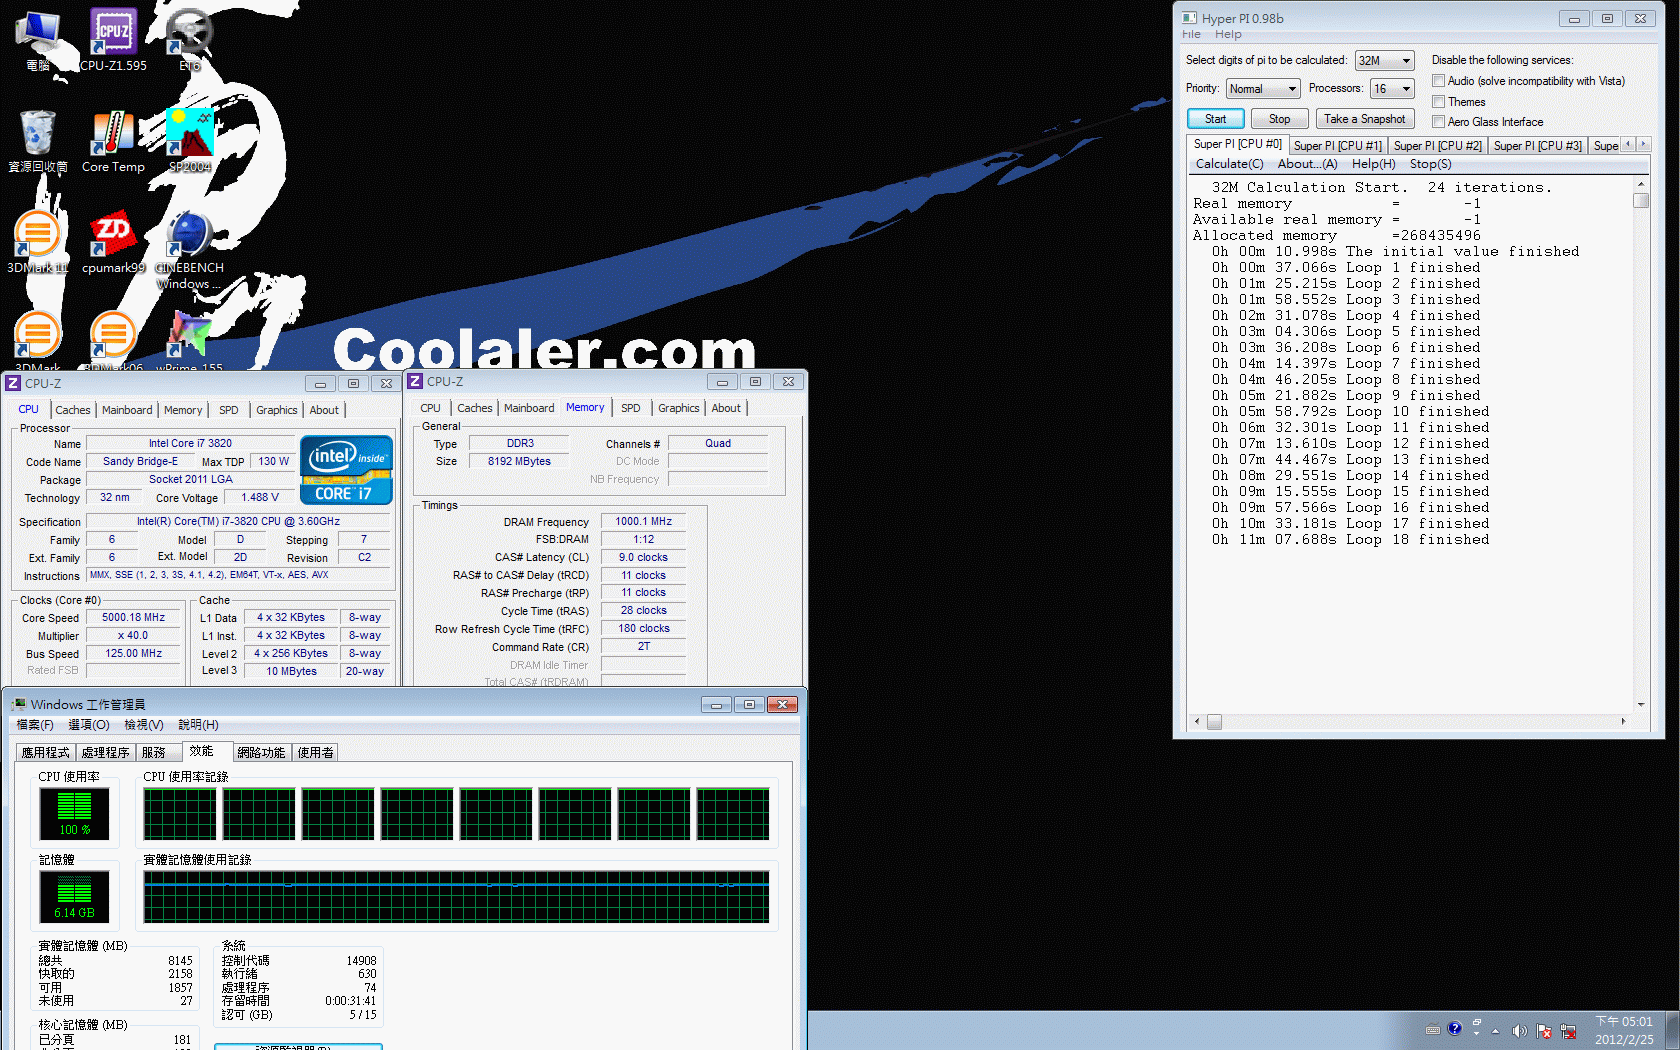
Task: Click the 'The initial value finished' output line
Action: (1395, 252)
